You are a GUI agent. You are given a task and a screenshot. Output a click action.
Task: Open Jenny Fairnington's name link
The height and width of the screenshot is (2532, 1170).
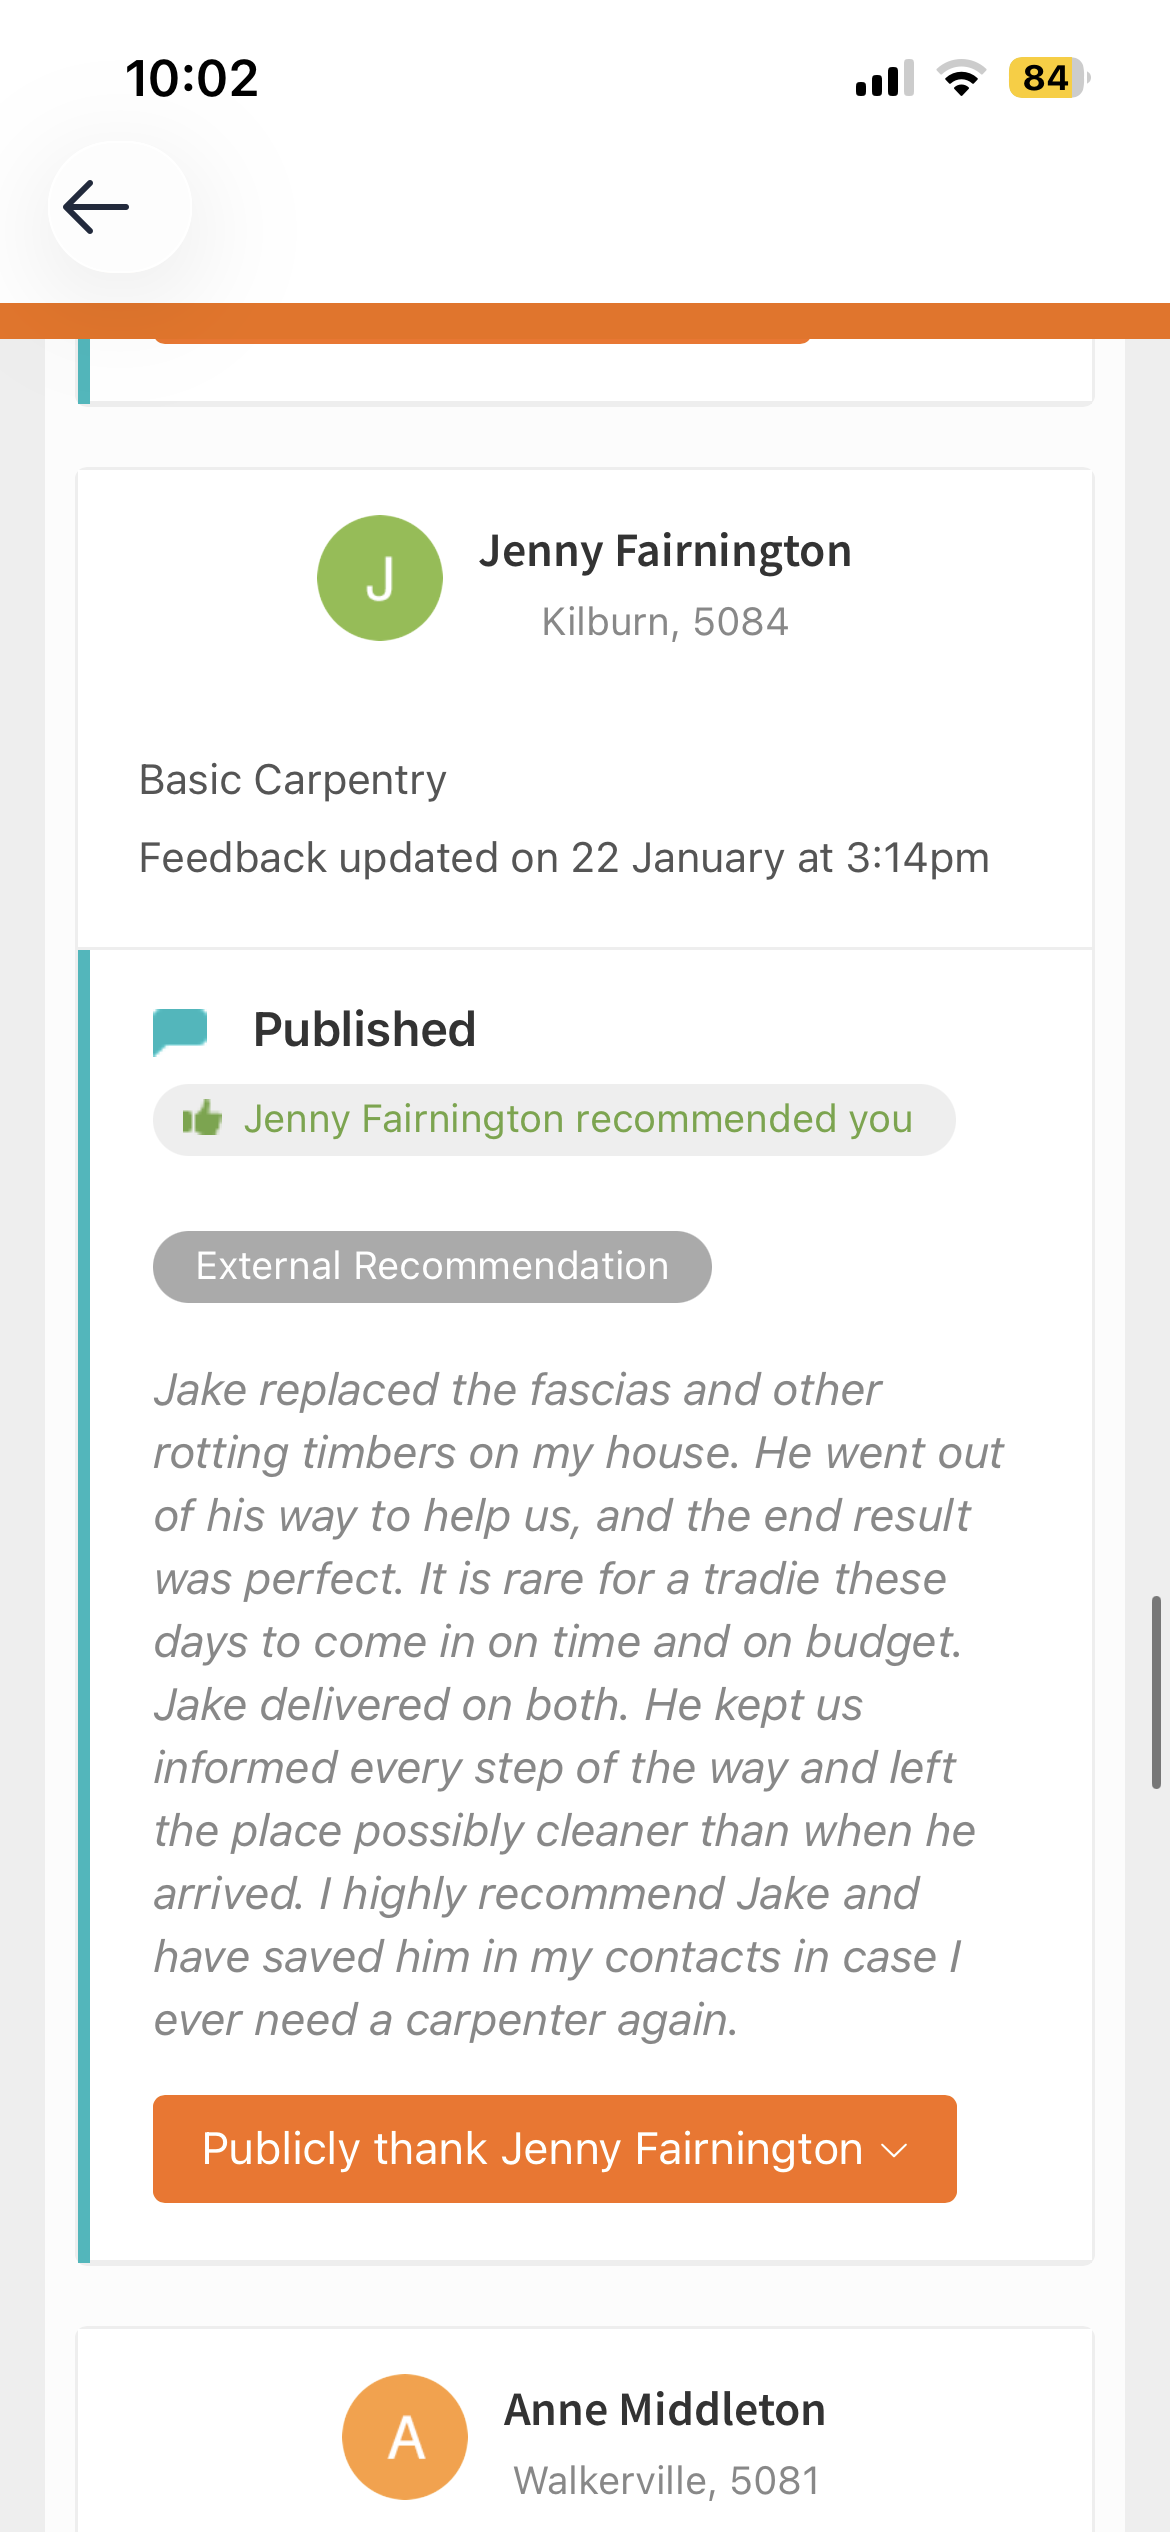click(665, 551)
